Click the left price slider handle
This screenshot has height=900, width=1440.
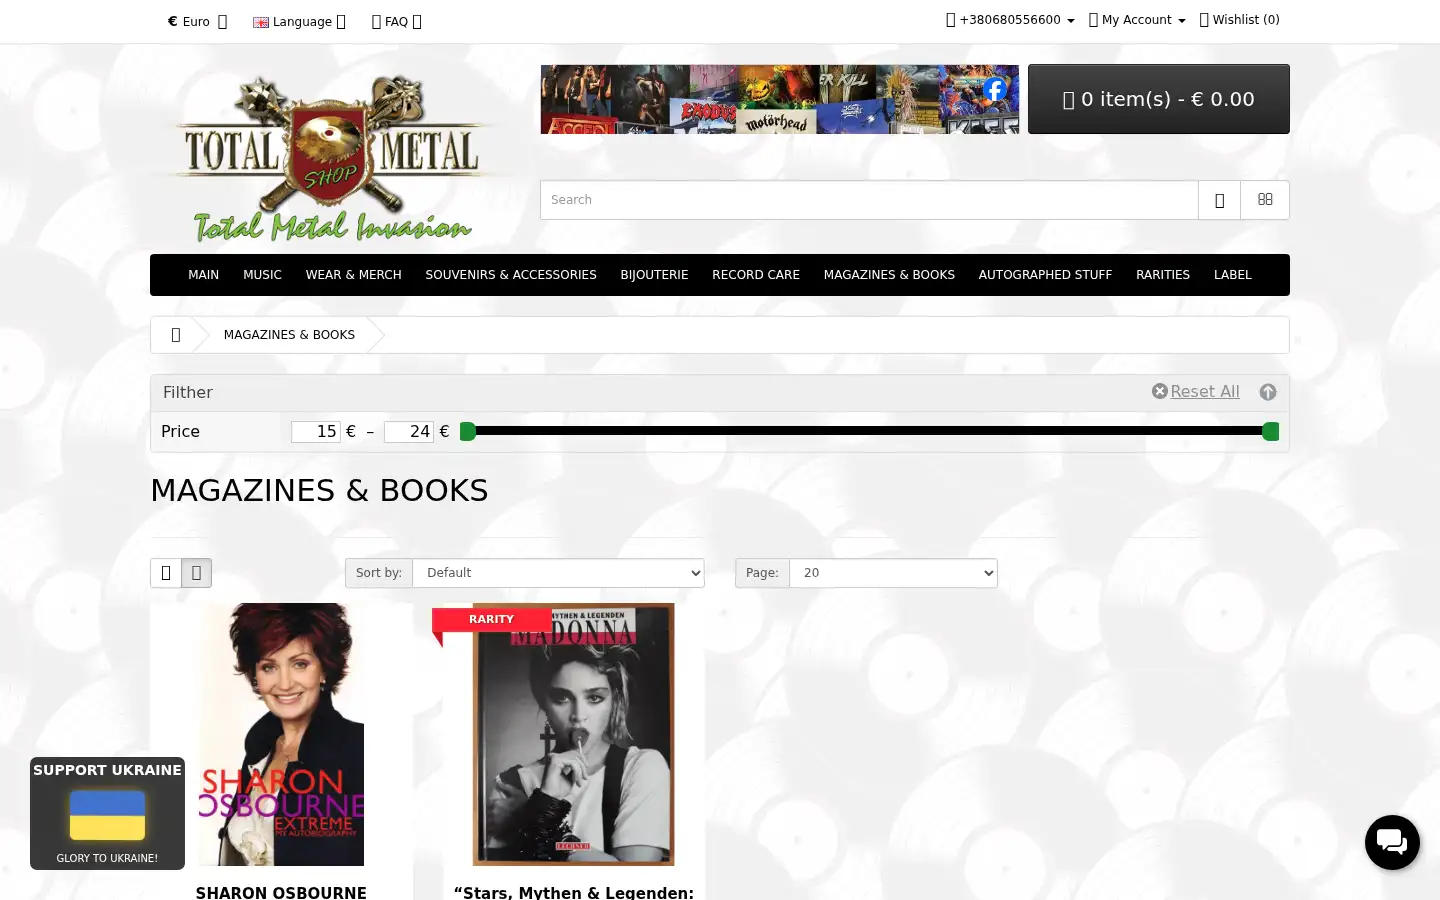point(467,432)
